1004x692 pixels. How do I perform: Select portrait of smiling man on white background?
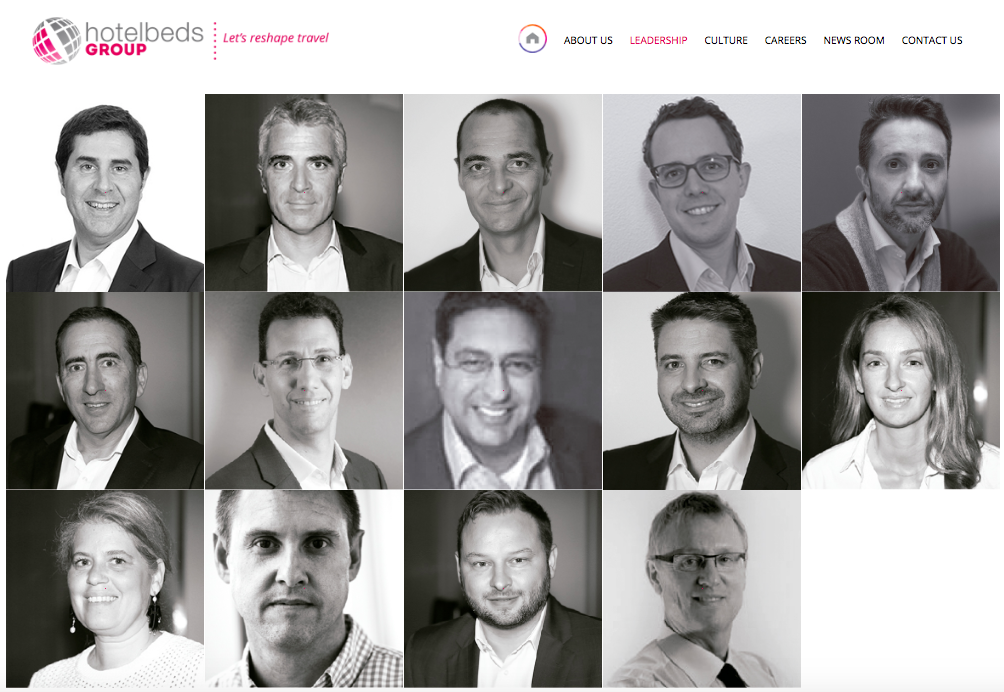(105, 193)
